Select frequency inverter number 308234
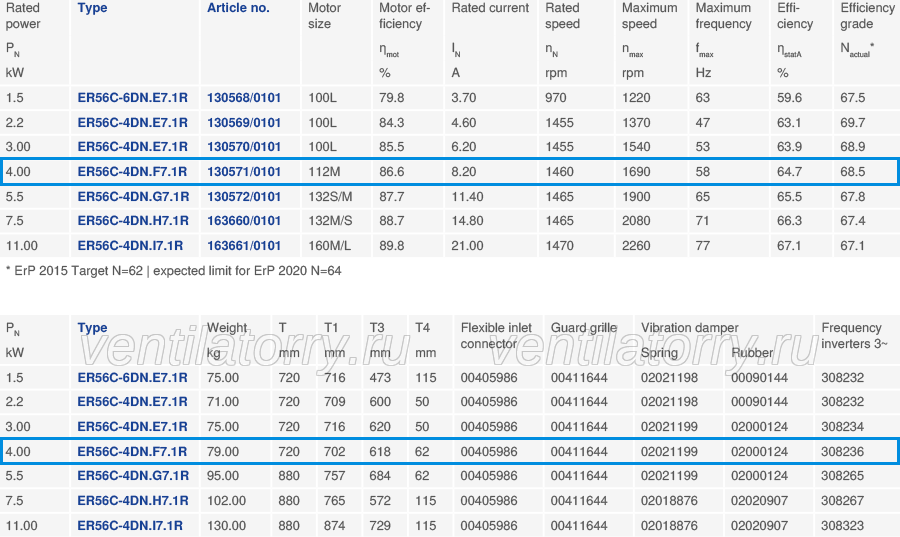The width and height of the screenshot is (900, 537). click(x=843, y=427)
